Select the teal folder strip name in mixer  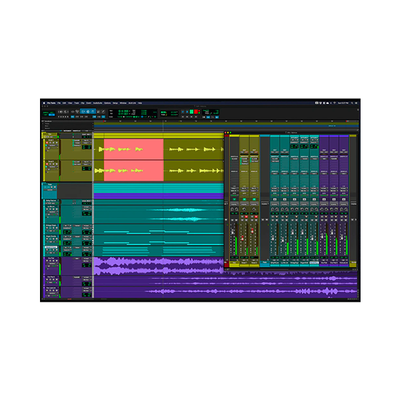click(x=265, y=263)
